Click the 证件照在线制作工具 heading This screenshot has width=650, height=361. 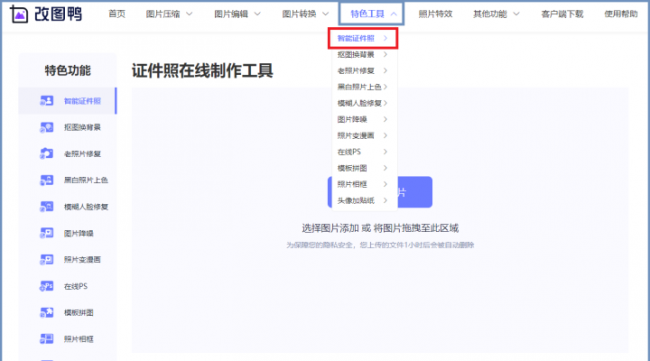tap(202, 70)
